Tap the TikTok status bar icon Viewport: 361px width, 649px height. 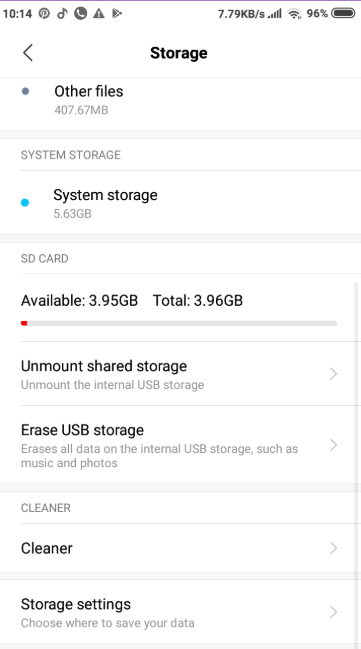pyautogui.click(x=62, y=14)
